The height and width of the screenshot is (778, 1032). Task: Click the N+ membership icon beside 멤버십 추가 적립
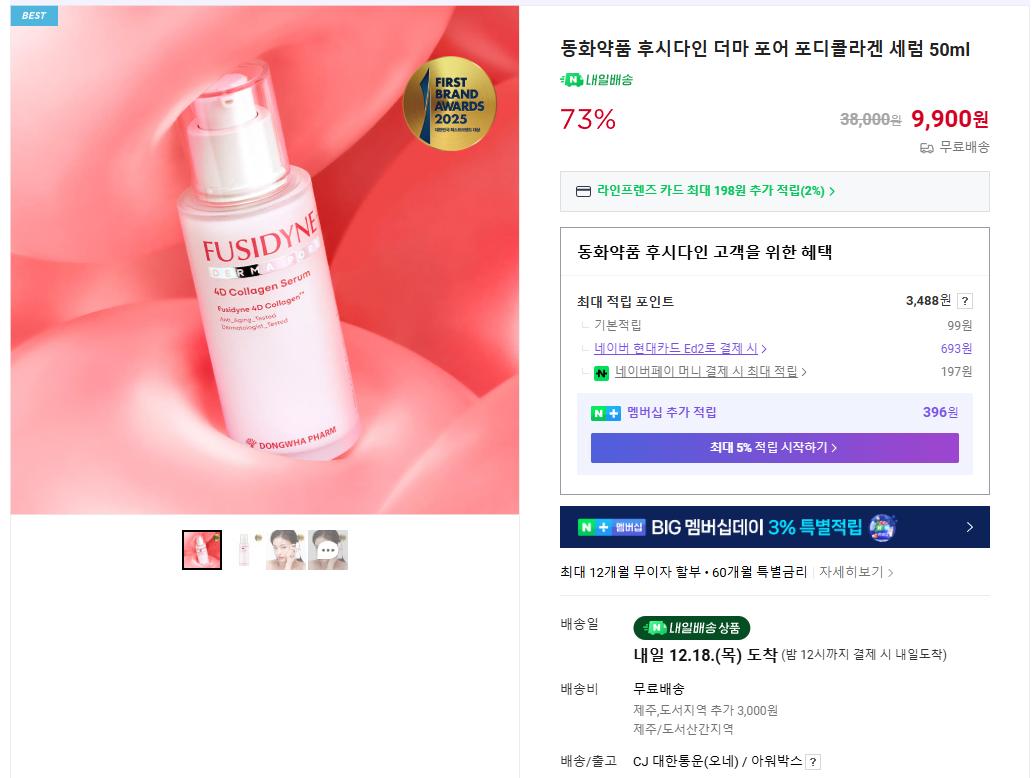[x=606, y=413]
